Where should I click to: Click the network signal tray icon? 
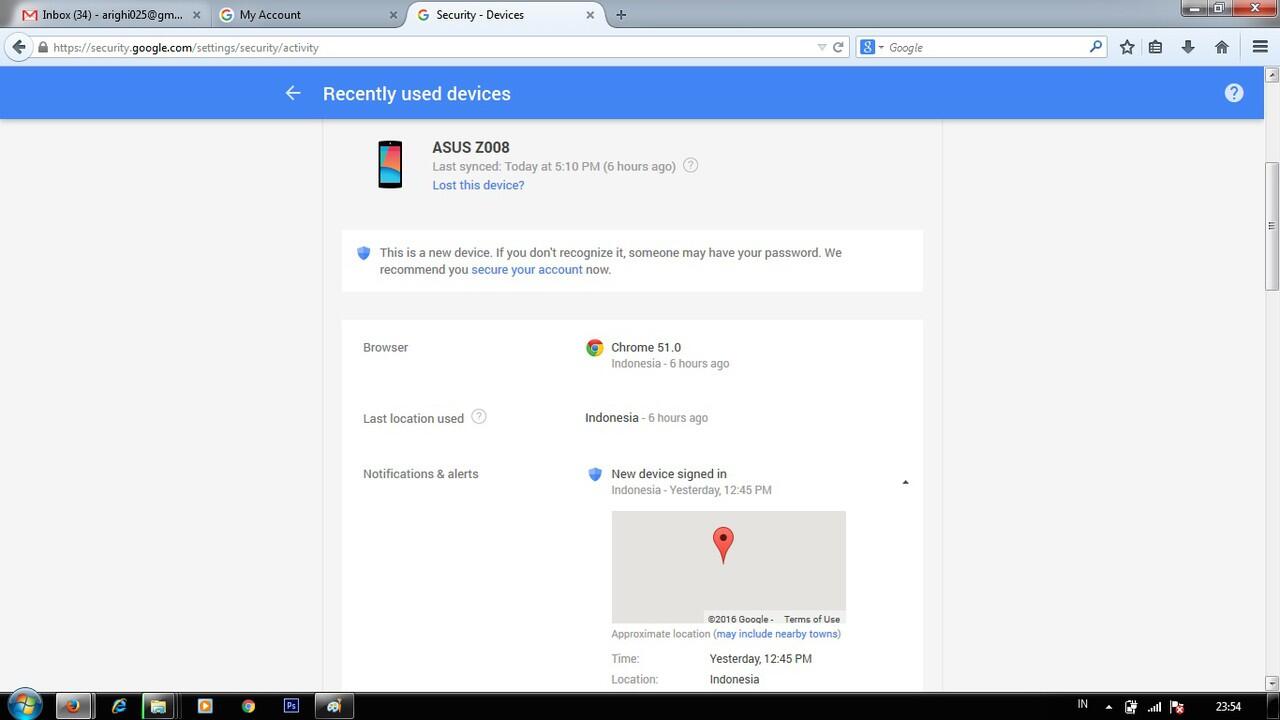coord(1154,706)
